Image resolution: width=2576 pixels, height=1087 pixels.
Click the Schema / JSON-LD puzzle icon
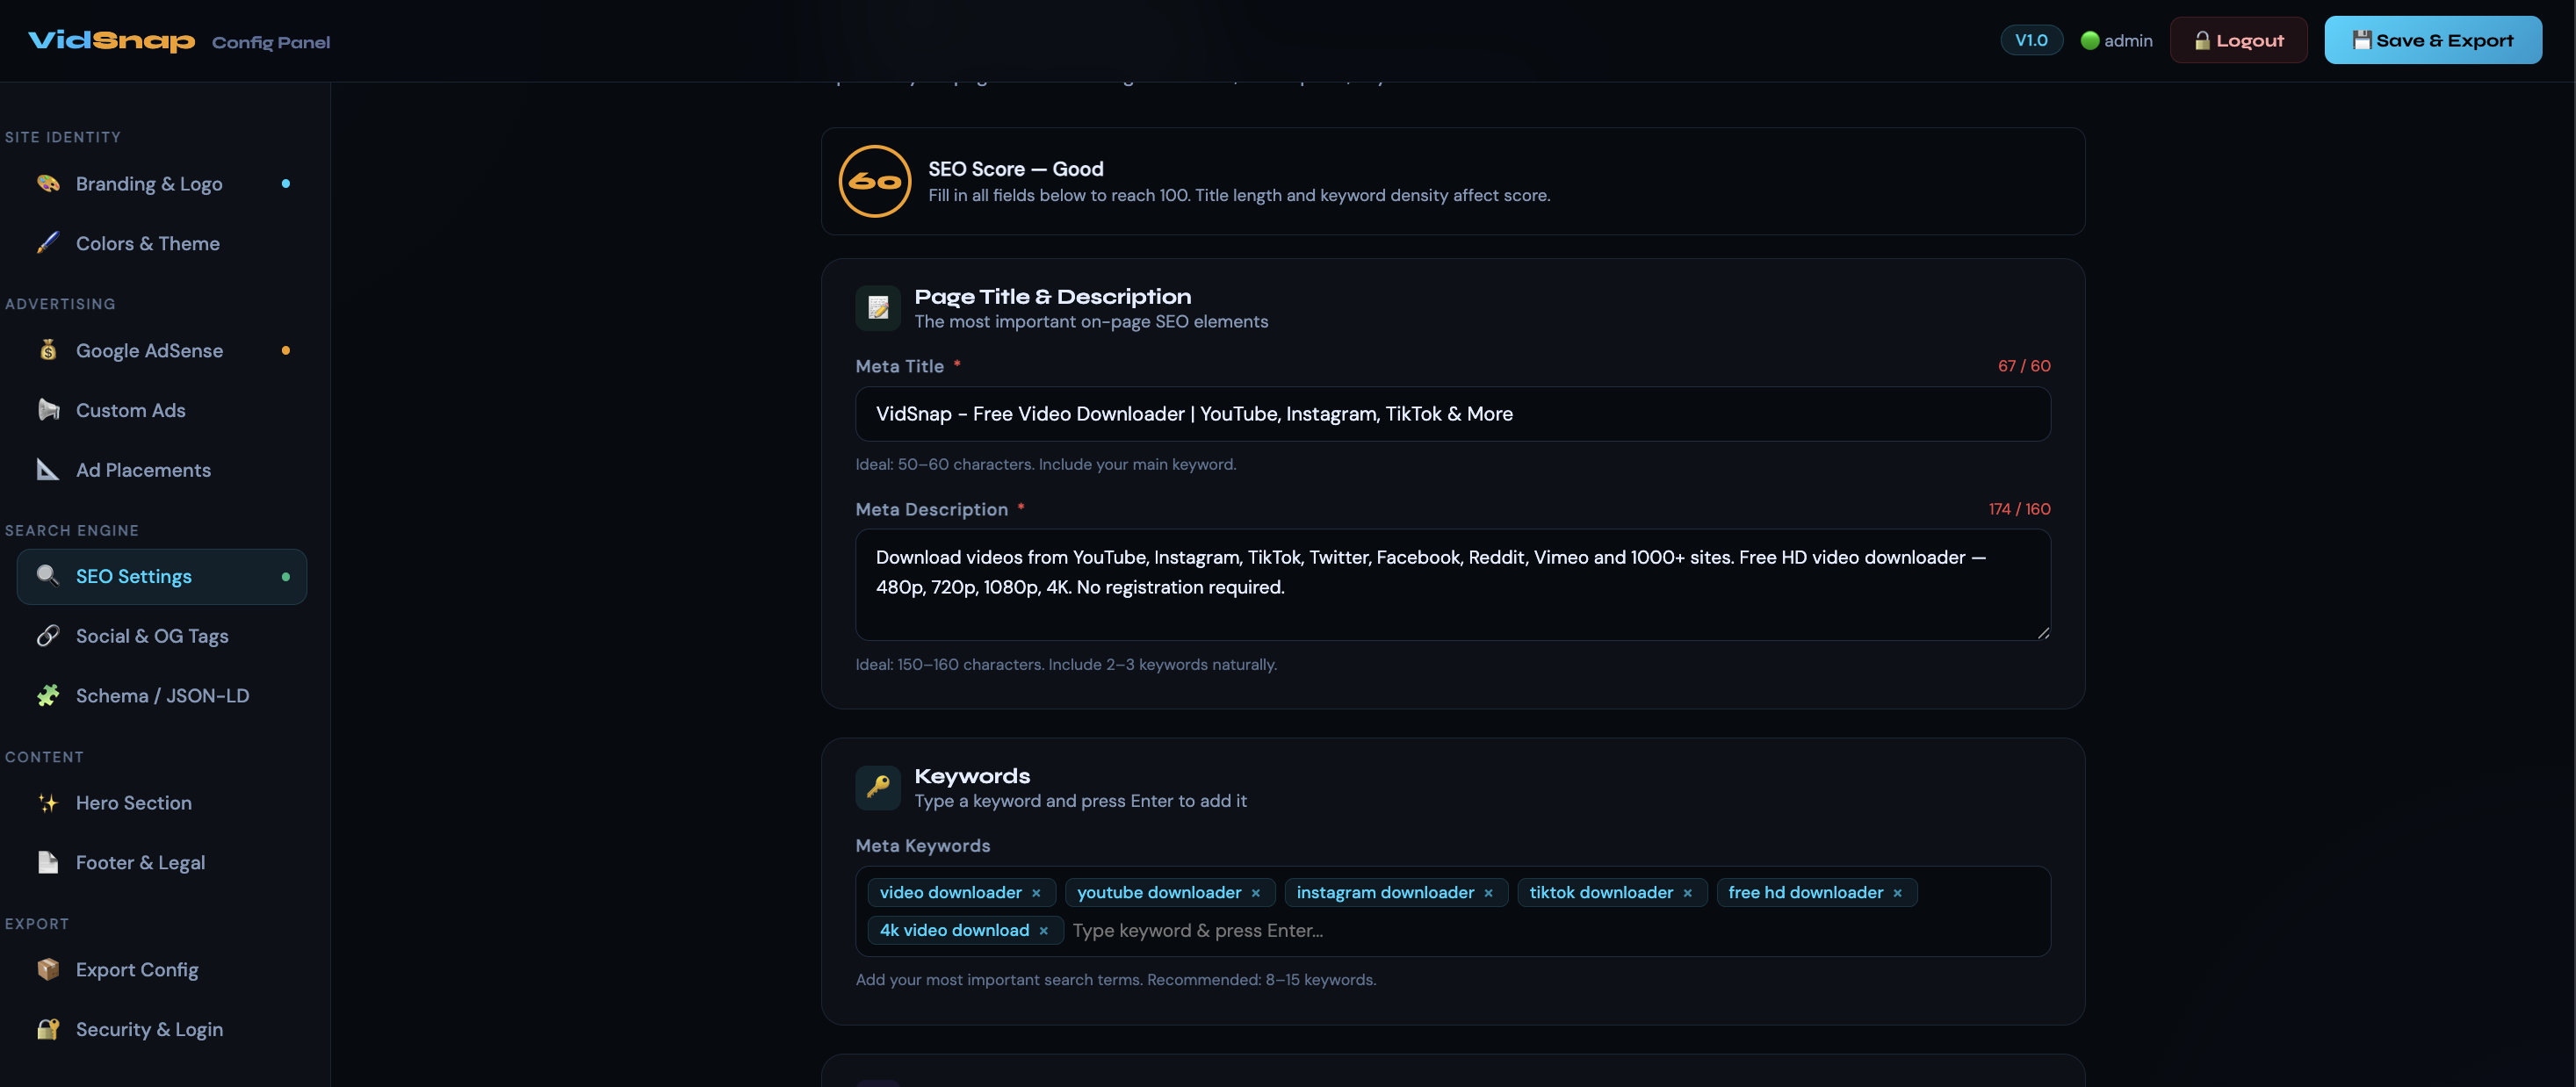click(x=48, y=696)
